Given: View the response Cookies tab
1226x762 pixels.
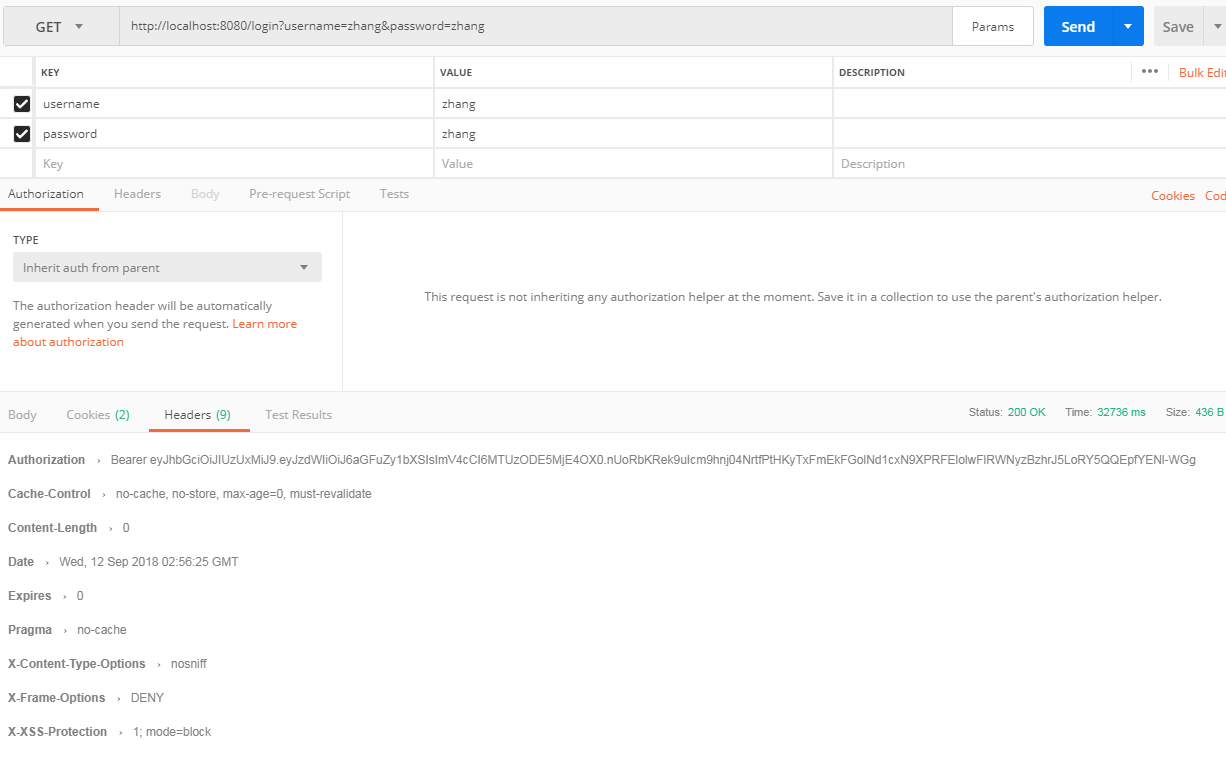Looking at the screenshot, I should [x=97, y=414].
